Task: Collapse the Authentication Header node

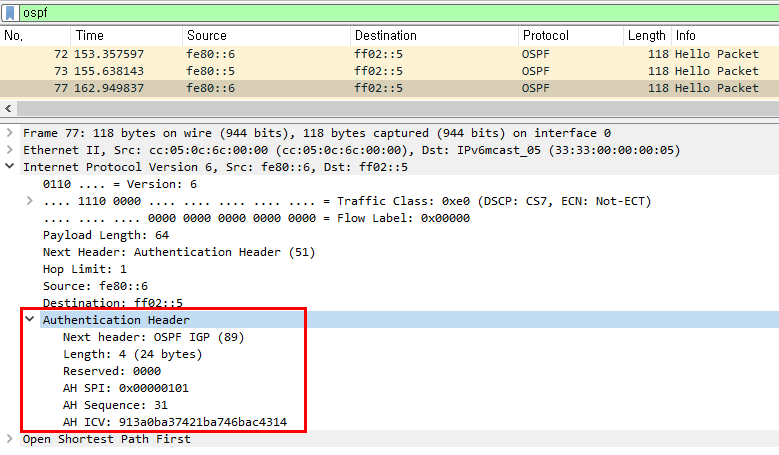Action: [30, 319]
